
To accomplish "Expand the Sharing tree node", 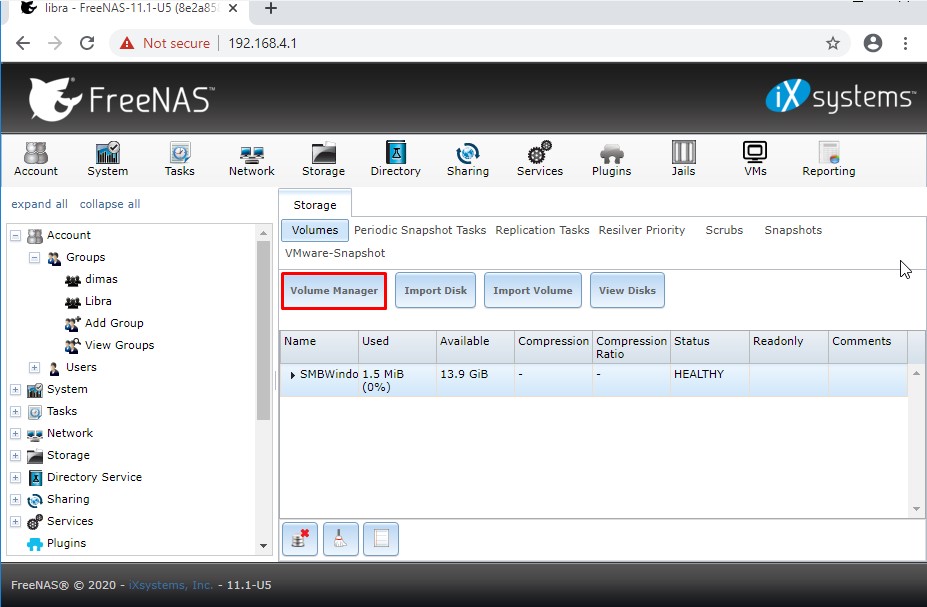I will [x=15, y=499].
